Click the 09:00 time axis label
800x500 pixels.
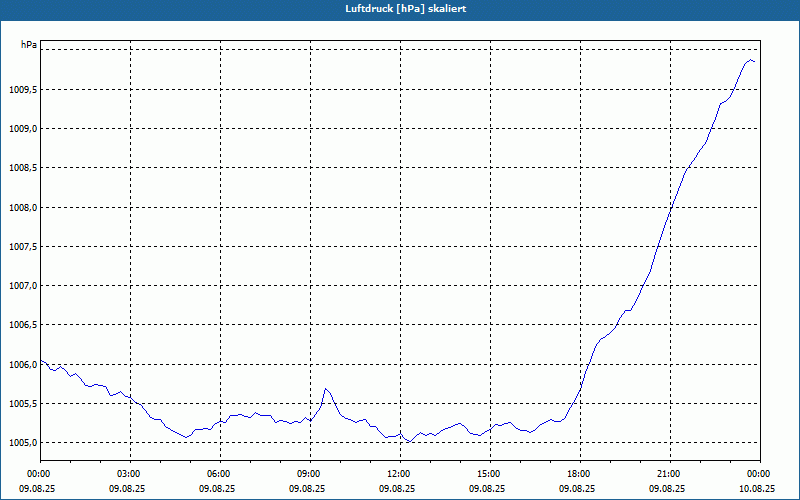coord(310,474)
